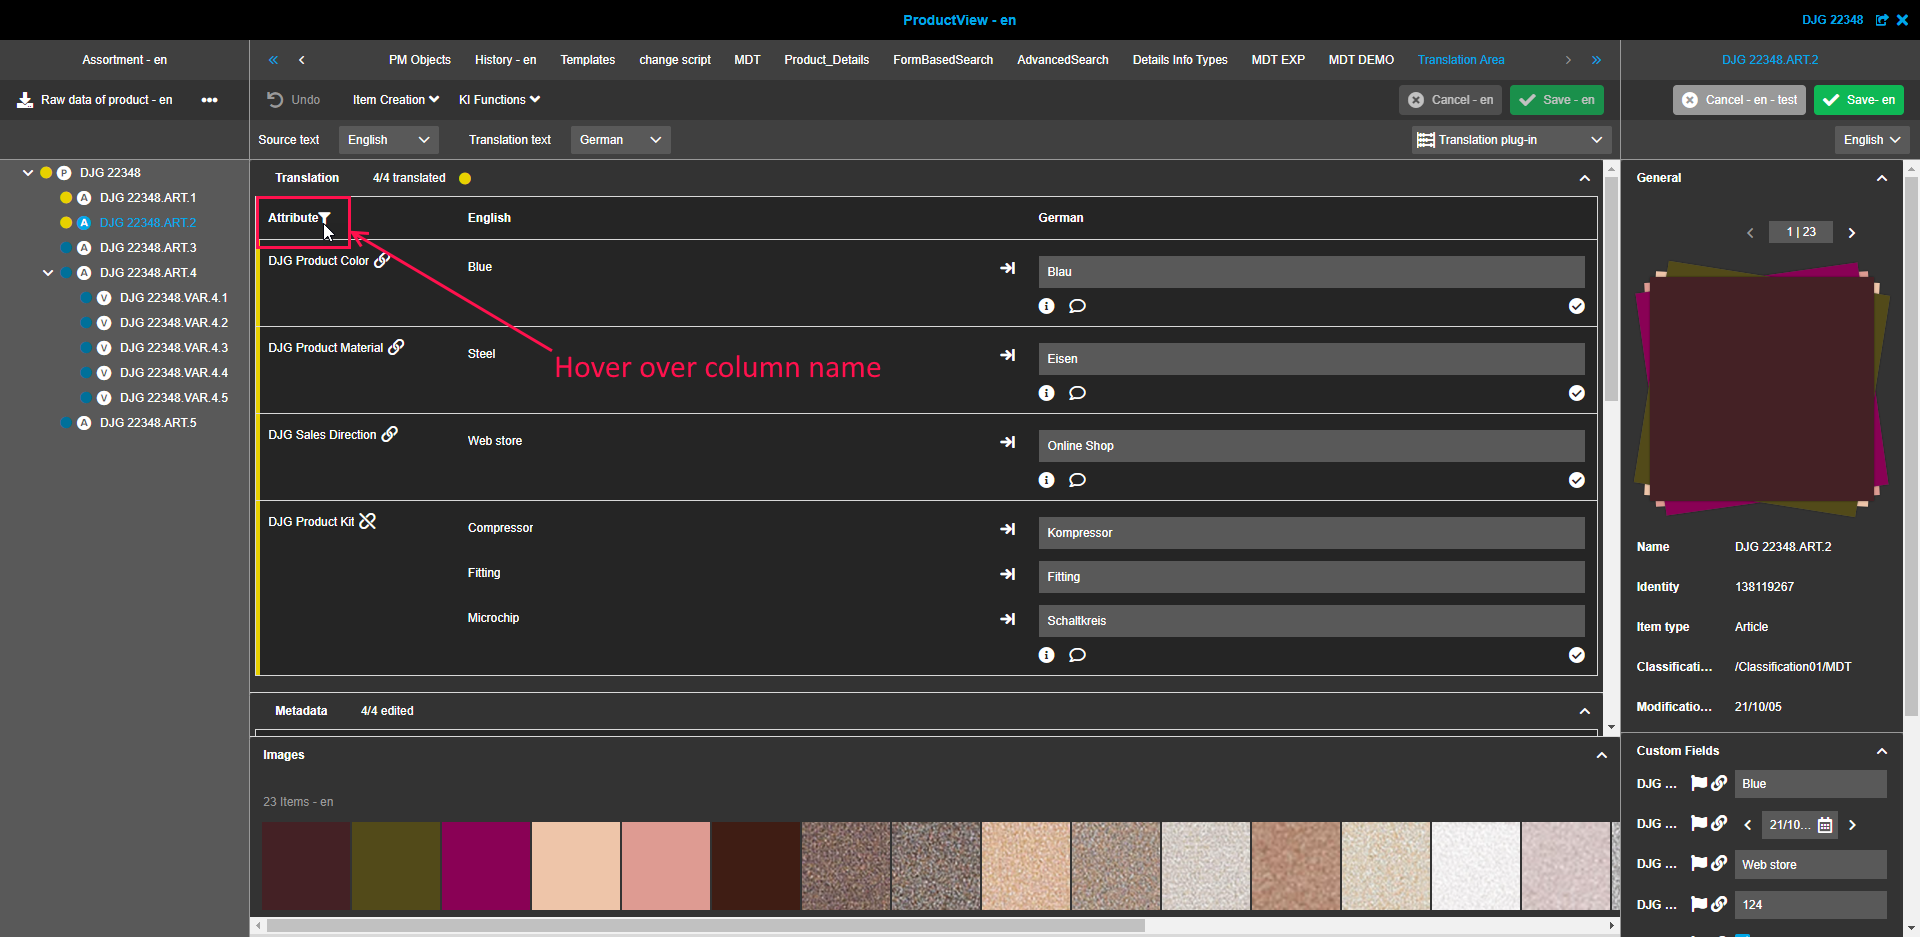Toggle the approved checkmark for Eisen translation
This screenshot has height=937, width=1920.
(1576, 393)
